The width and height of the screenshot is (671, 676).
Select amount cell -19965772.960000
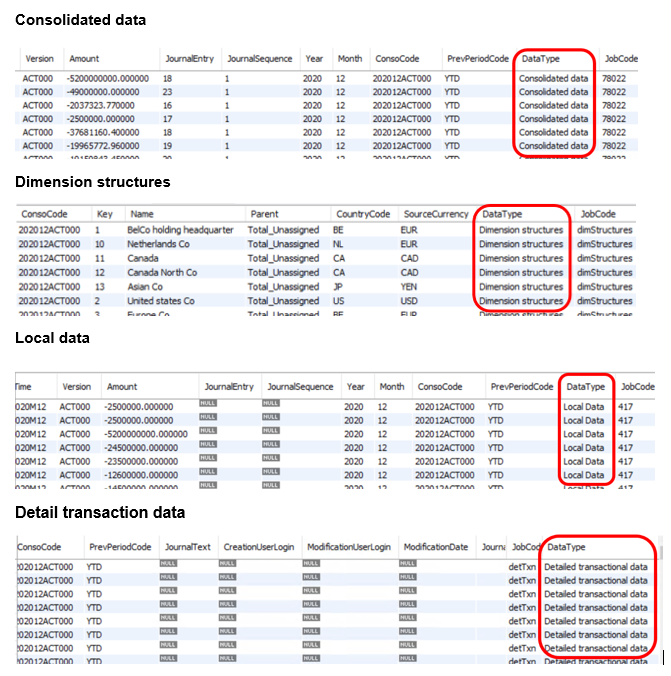click(x=103, y=146)
